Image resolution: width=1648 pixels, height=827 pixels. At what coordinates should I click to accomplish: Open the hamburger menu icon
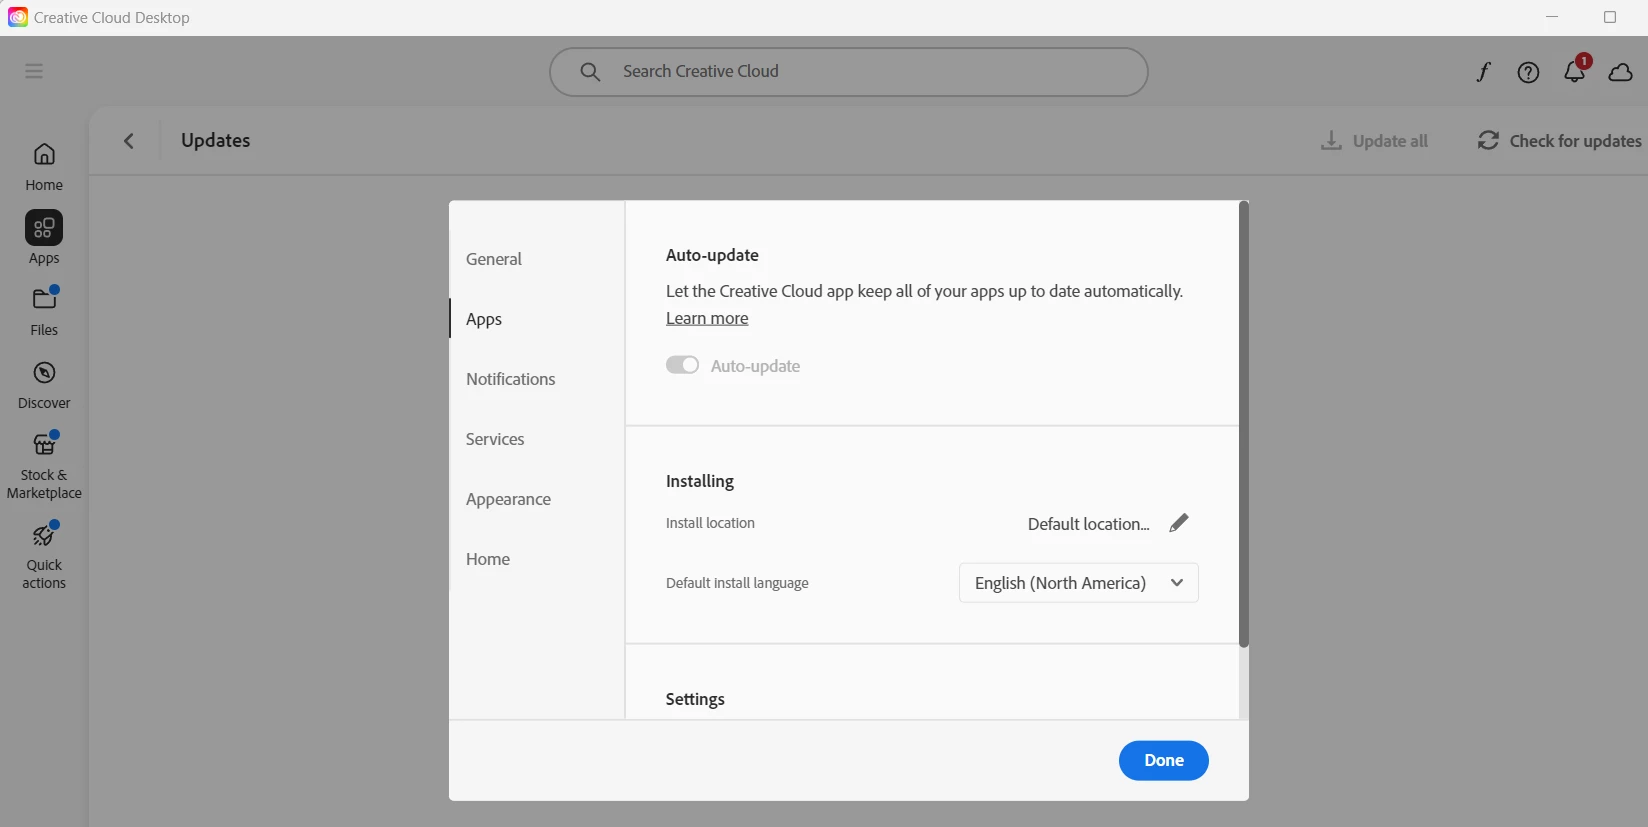(34, 71)
